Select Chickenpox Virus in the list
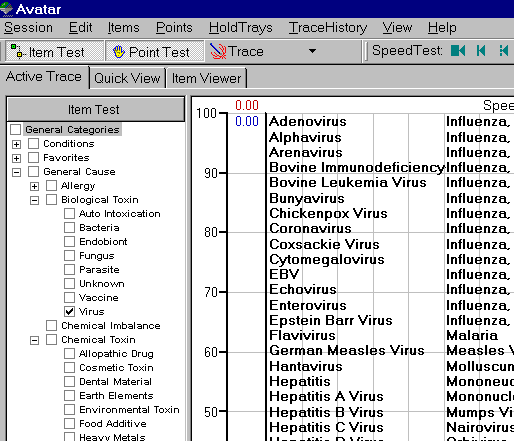The height and width of the screenshot is (441, 514). (328, 213)
